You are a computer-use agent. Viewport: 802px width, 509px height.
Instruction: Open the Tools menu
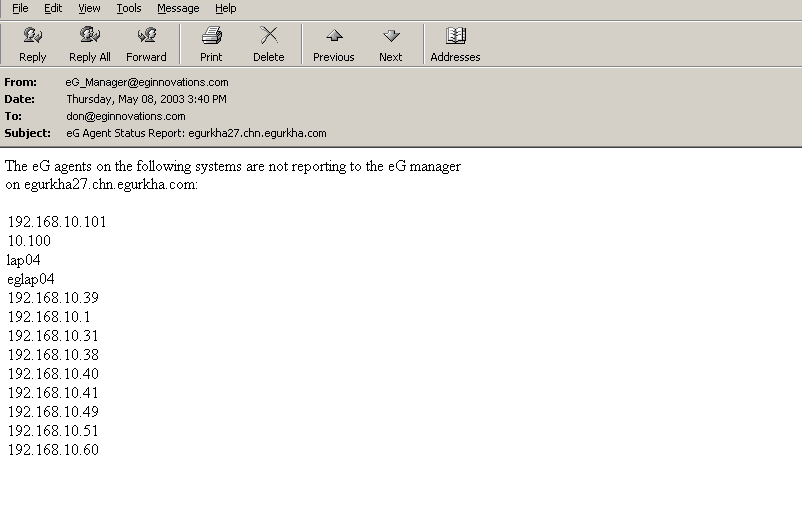(x=128, y=8)
